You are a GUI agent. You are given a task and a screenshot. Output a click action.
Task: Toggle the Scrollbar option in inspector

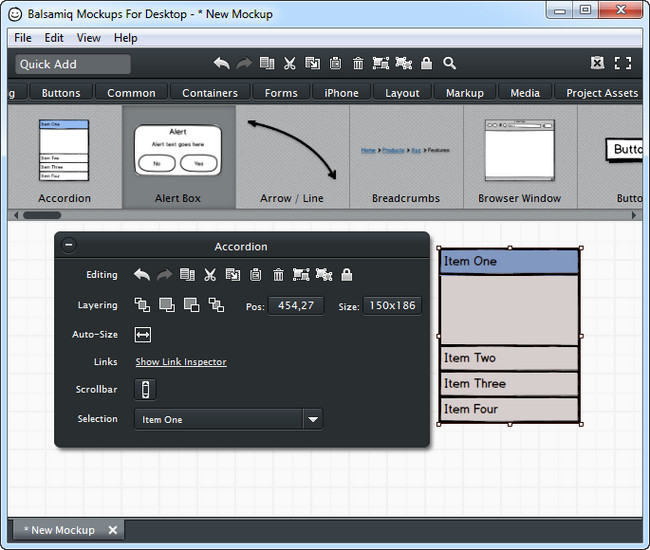[144, 389]
